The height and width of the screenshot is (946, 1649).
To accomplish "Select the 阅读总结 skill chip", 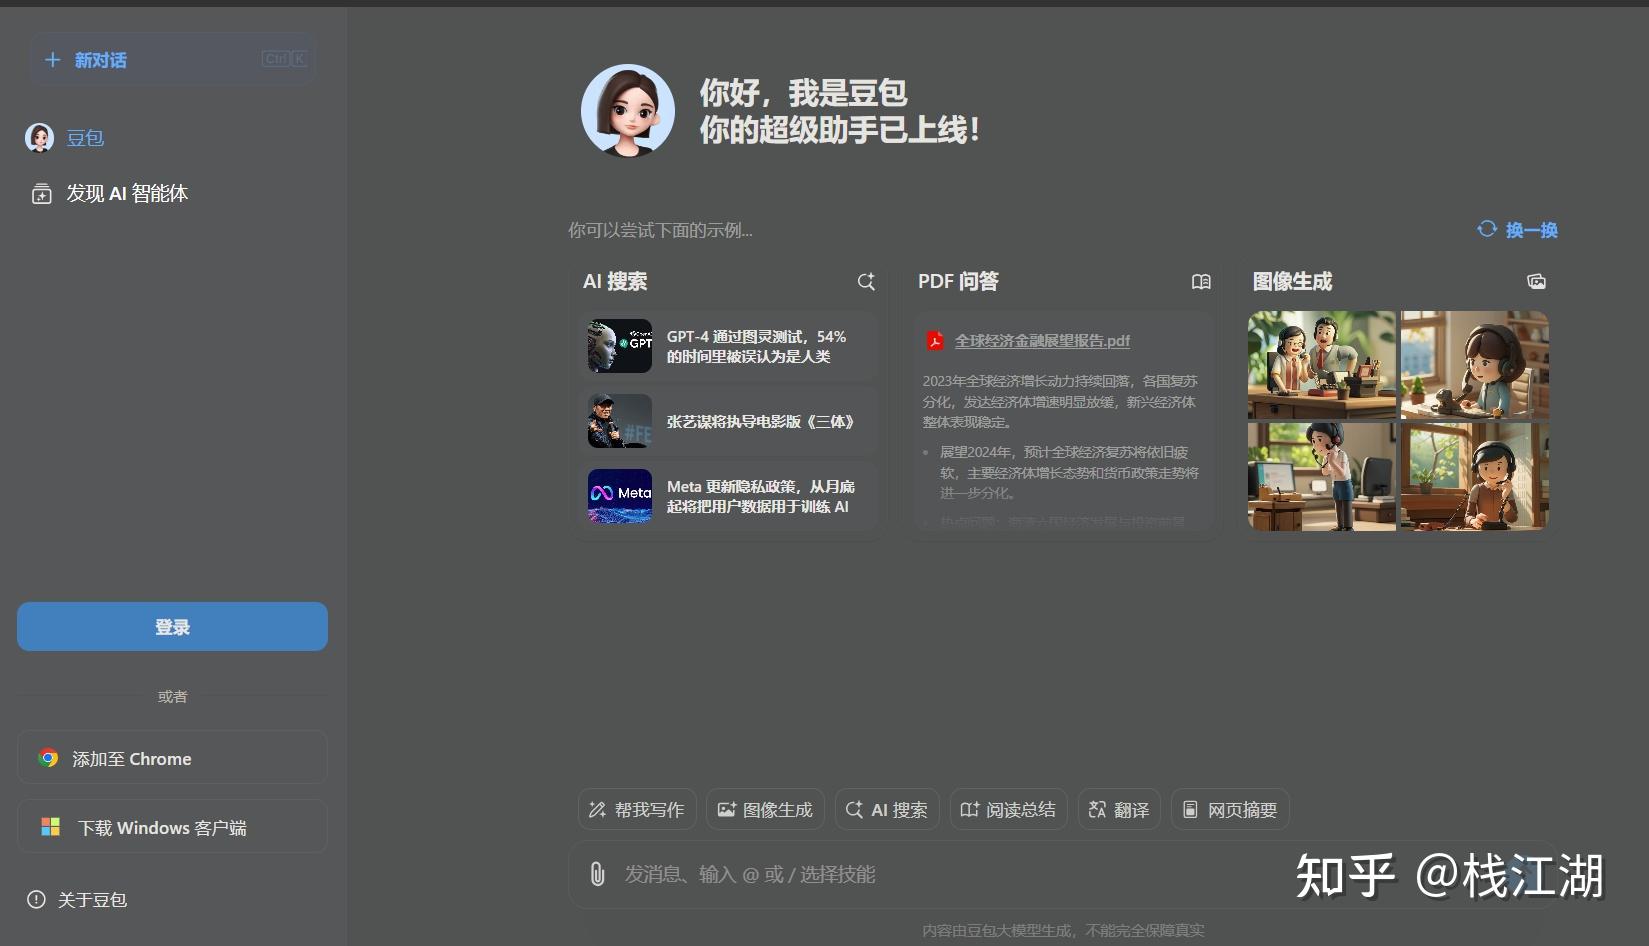I will [x=1008, y=810].
